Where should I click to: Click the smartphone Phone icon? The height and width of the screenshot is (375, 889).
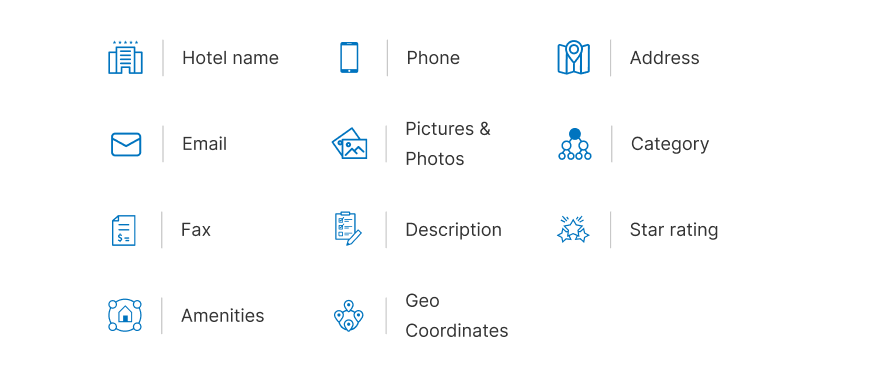349,57
